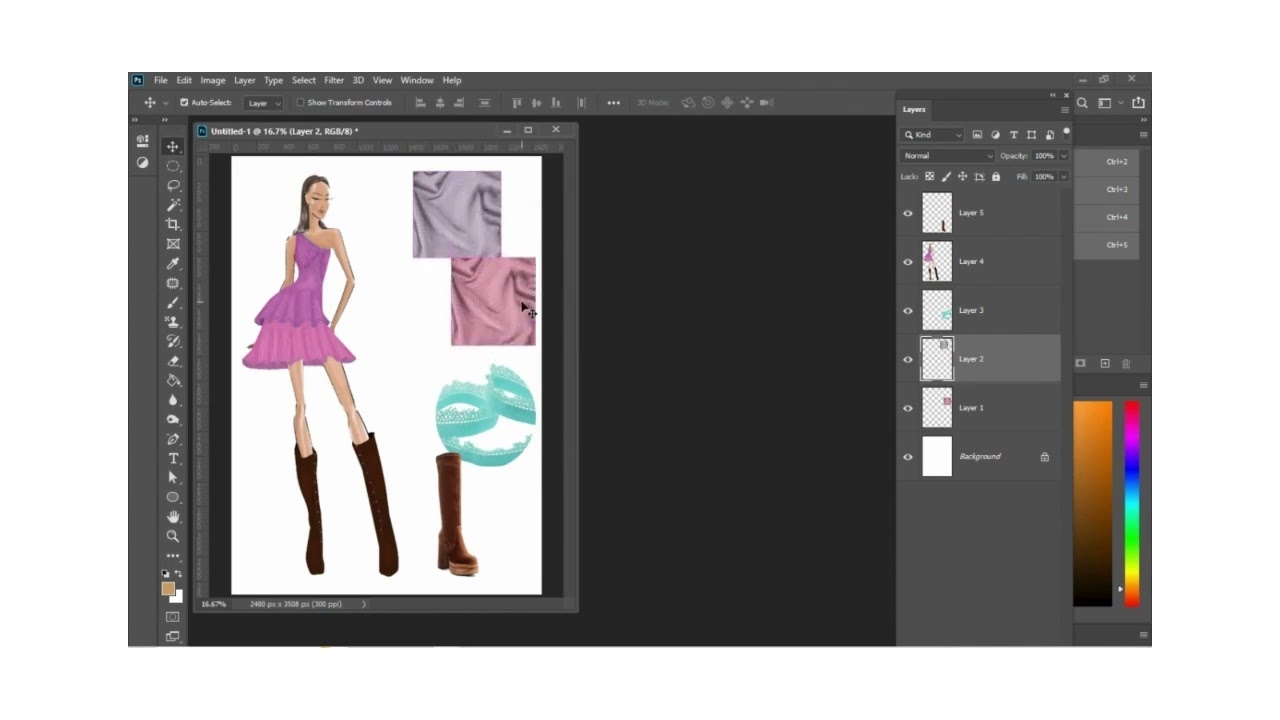Enable Show Transform Controls checkbox
The height and width of the screenshot is (720, 1280).
[300, 103]
